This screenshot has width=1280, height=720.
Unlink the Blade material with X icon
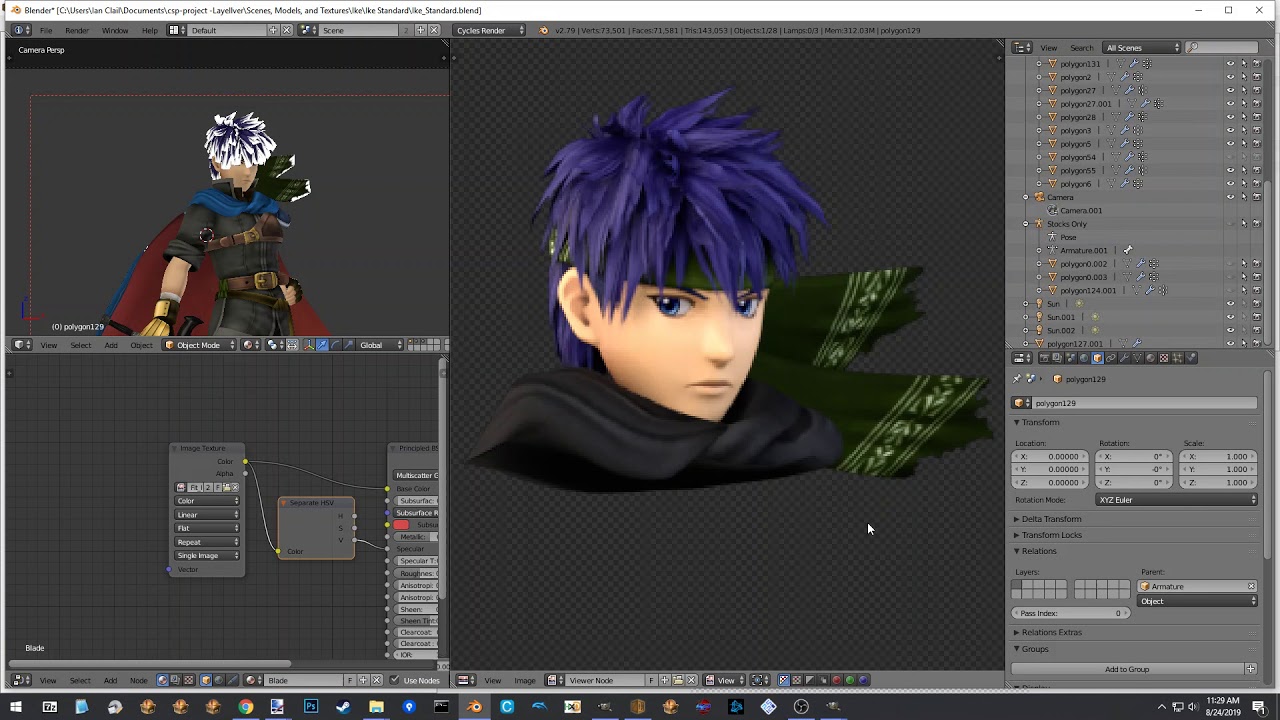[376, 681]
